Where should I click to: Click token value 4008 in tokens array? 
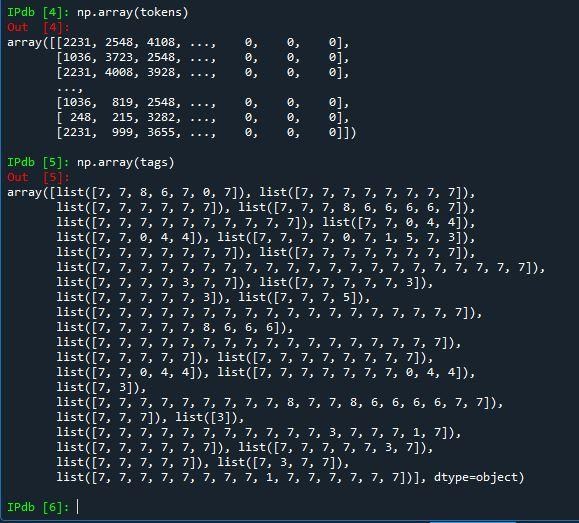click(x=119, y=72)
